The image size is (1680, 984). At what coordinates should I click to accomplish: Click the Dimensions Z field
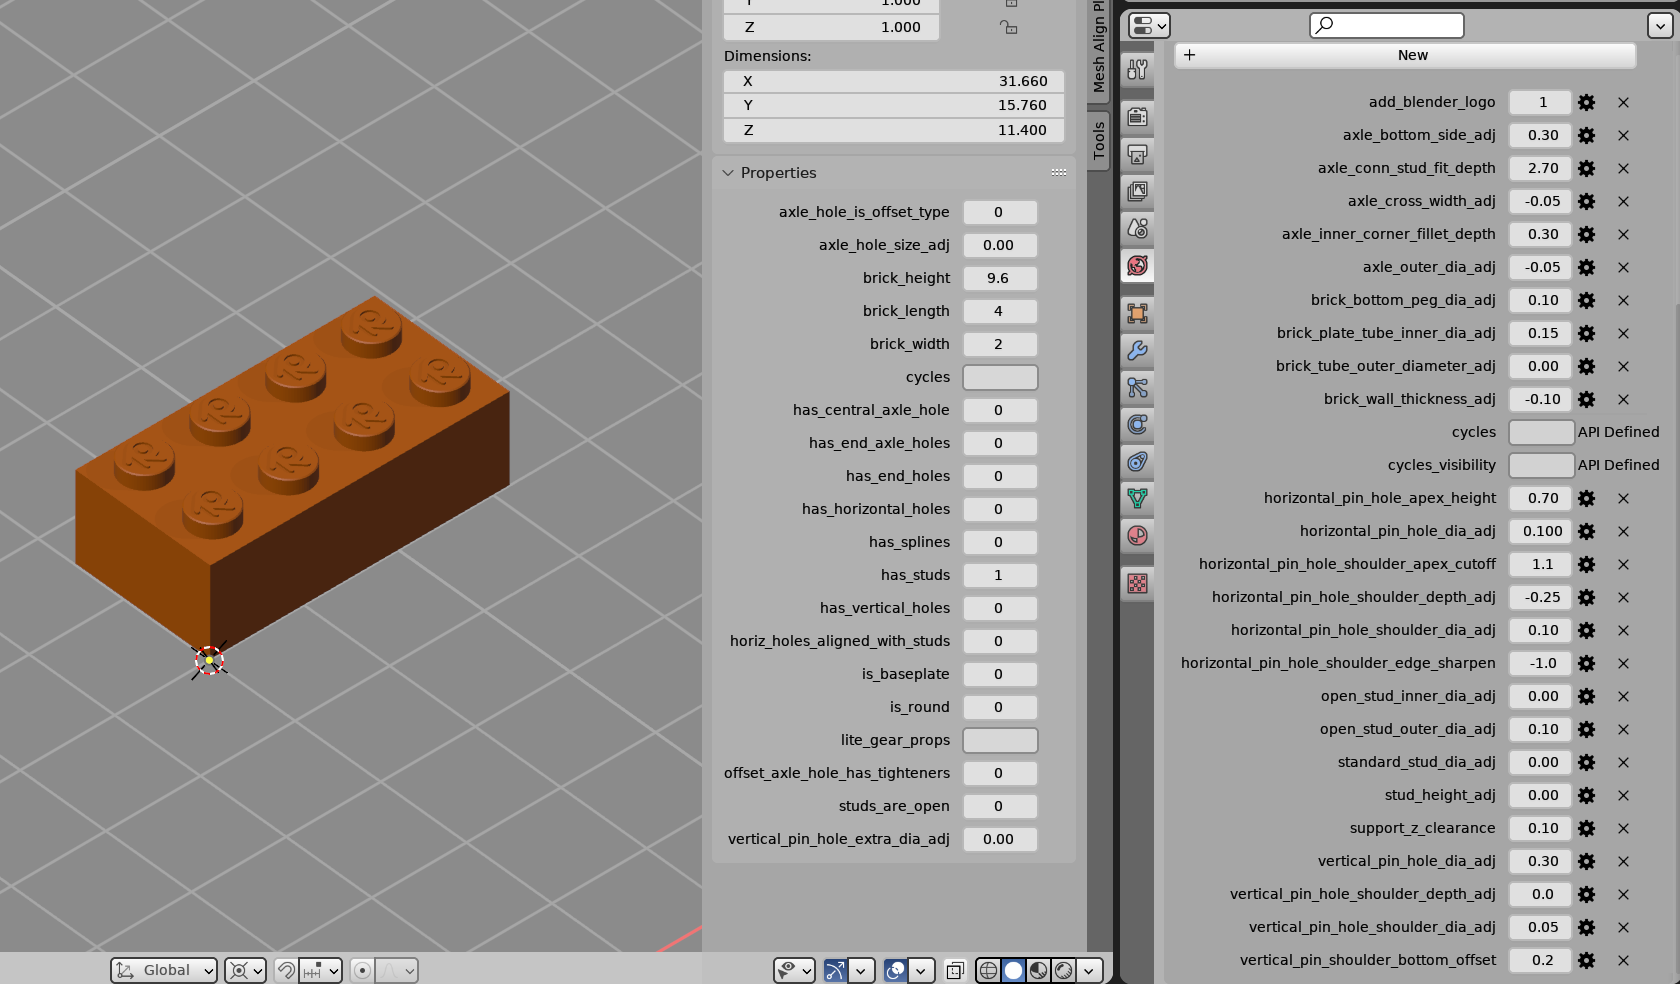pyautogui.click(x=894, y=130)
